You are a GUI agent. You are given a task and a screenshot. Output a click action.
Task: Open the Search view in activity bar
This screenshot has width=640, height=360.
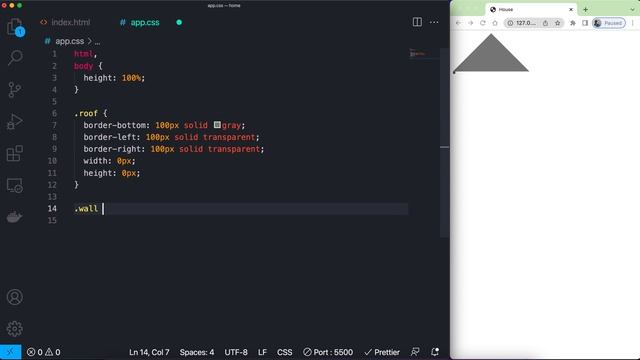click(15, 58)
